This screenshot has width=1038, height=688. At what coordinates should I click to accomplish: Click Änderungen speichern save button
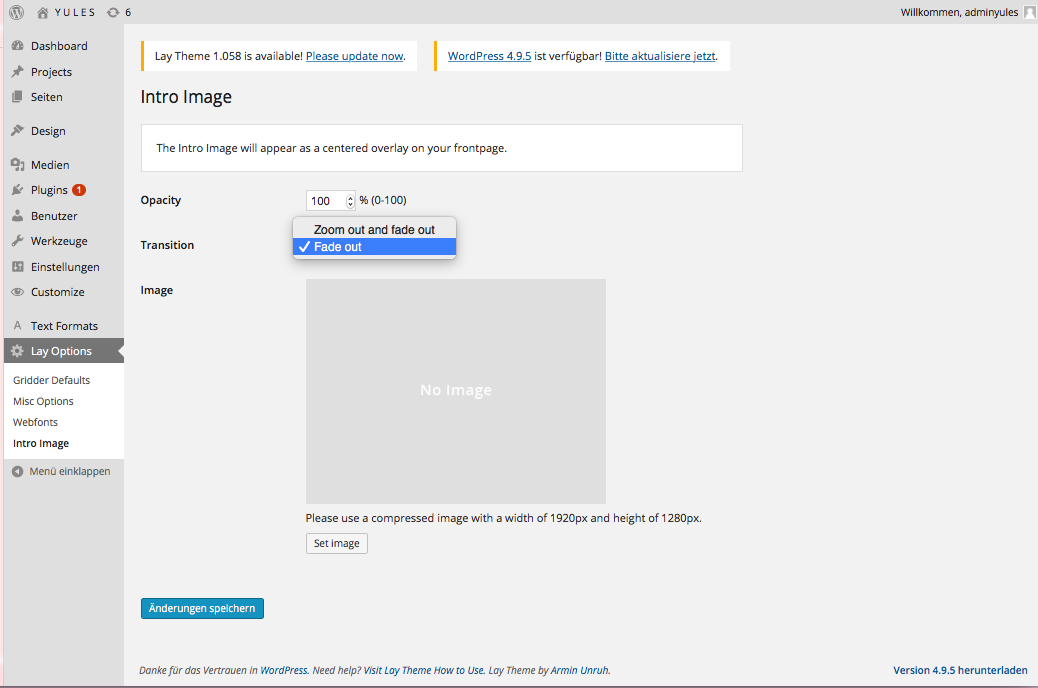(x=202, y=608)
